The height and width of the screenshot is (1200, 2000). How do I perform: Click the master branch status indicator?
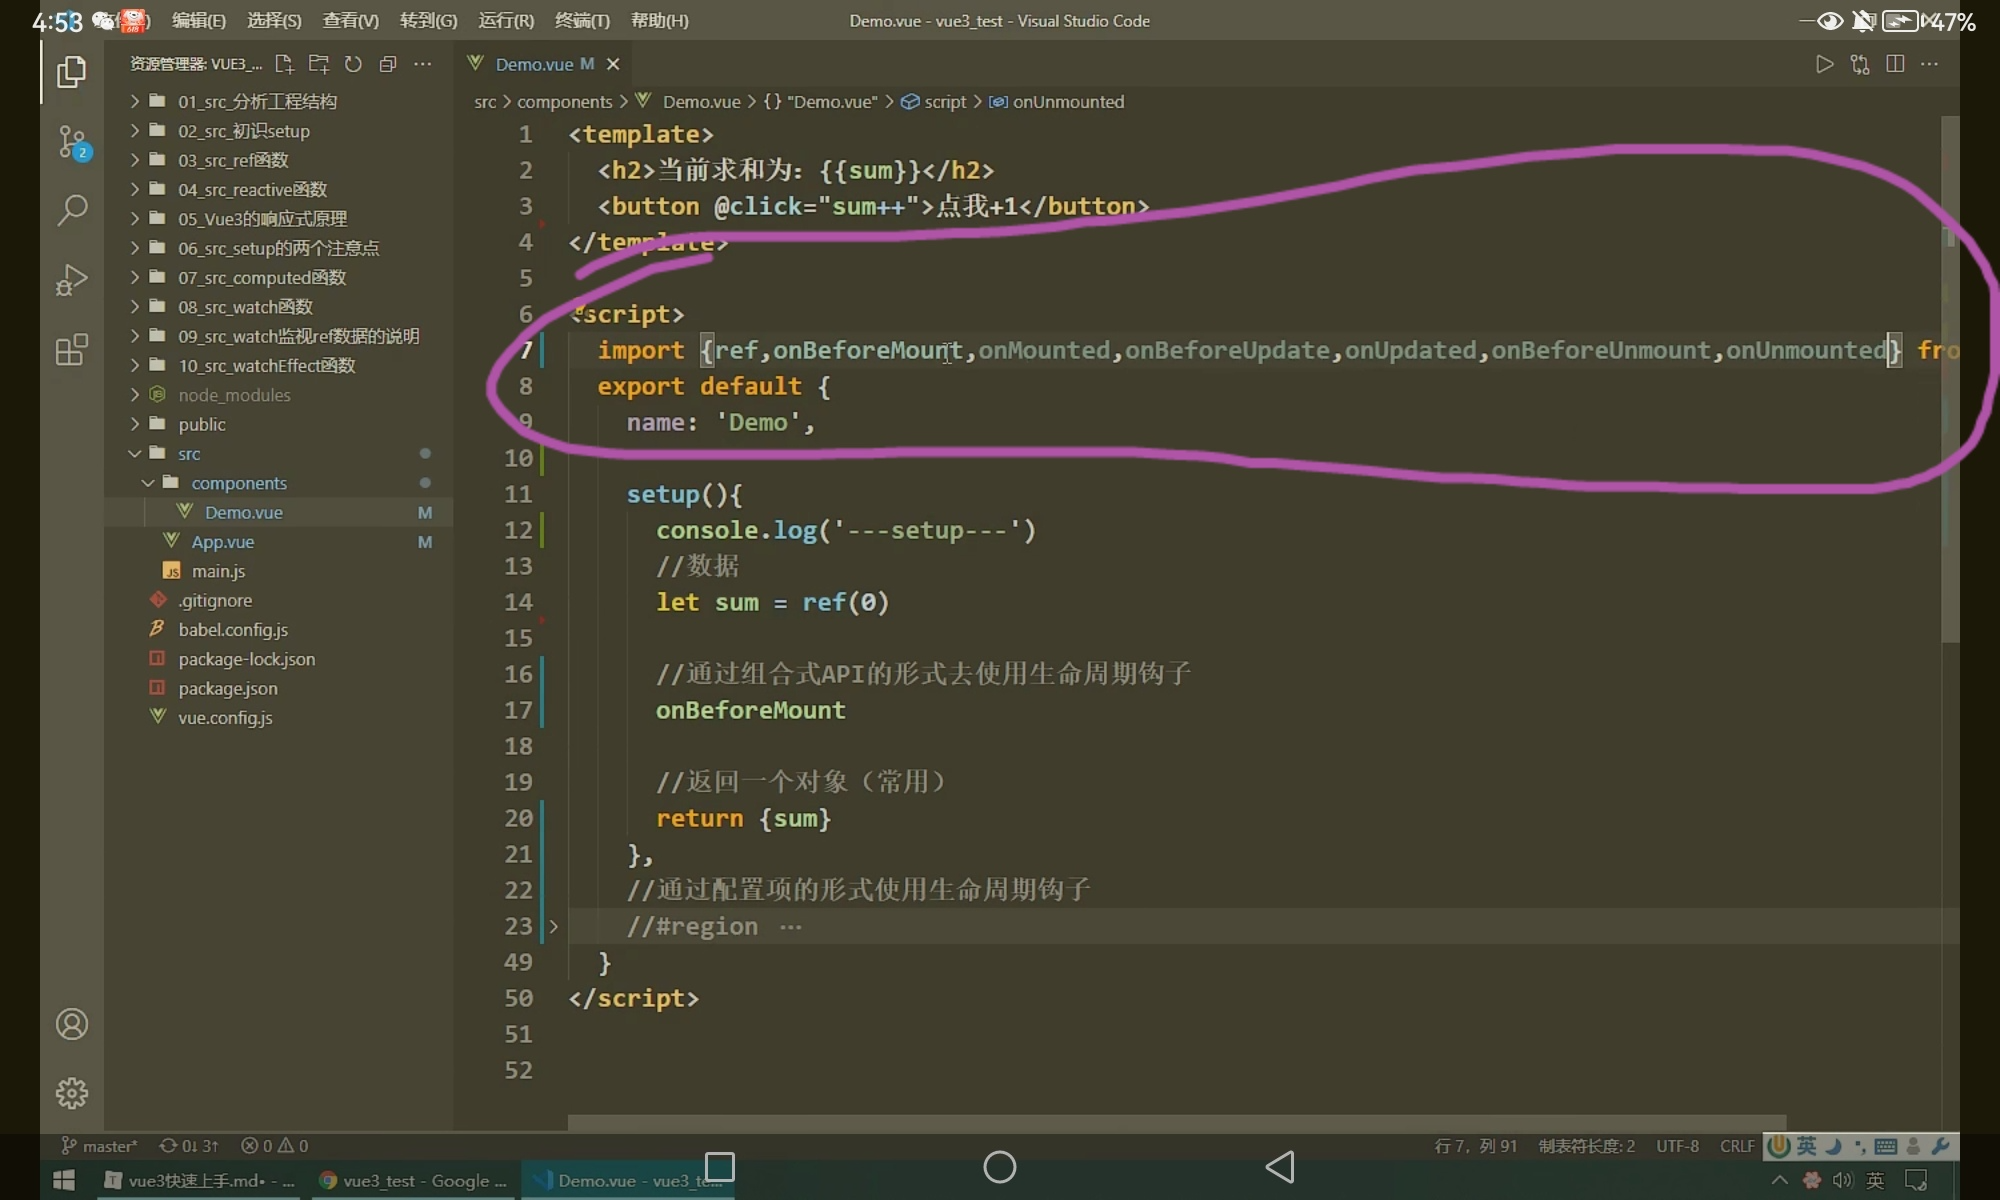(100, 1145)
